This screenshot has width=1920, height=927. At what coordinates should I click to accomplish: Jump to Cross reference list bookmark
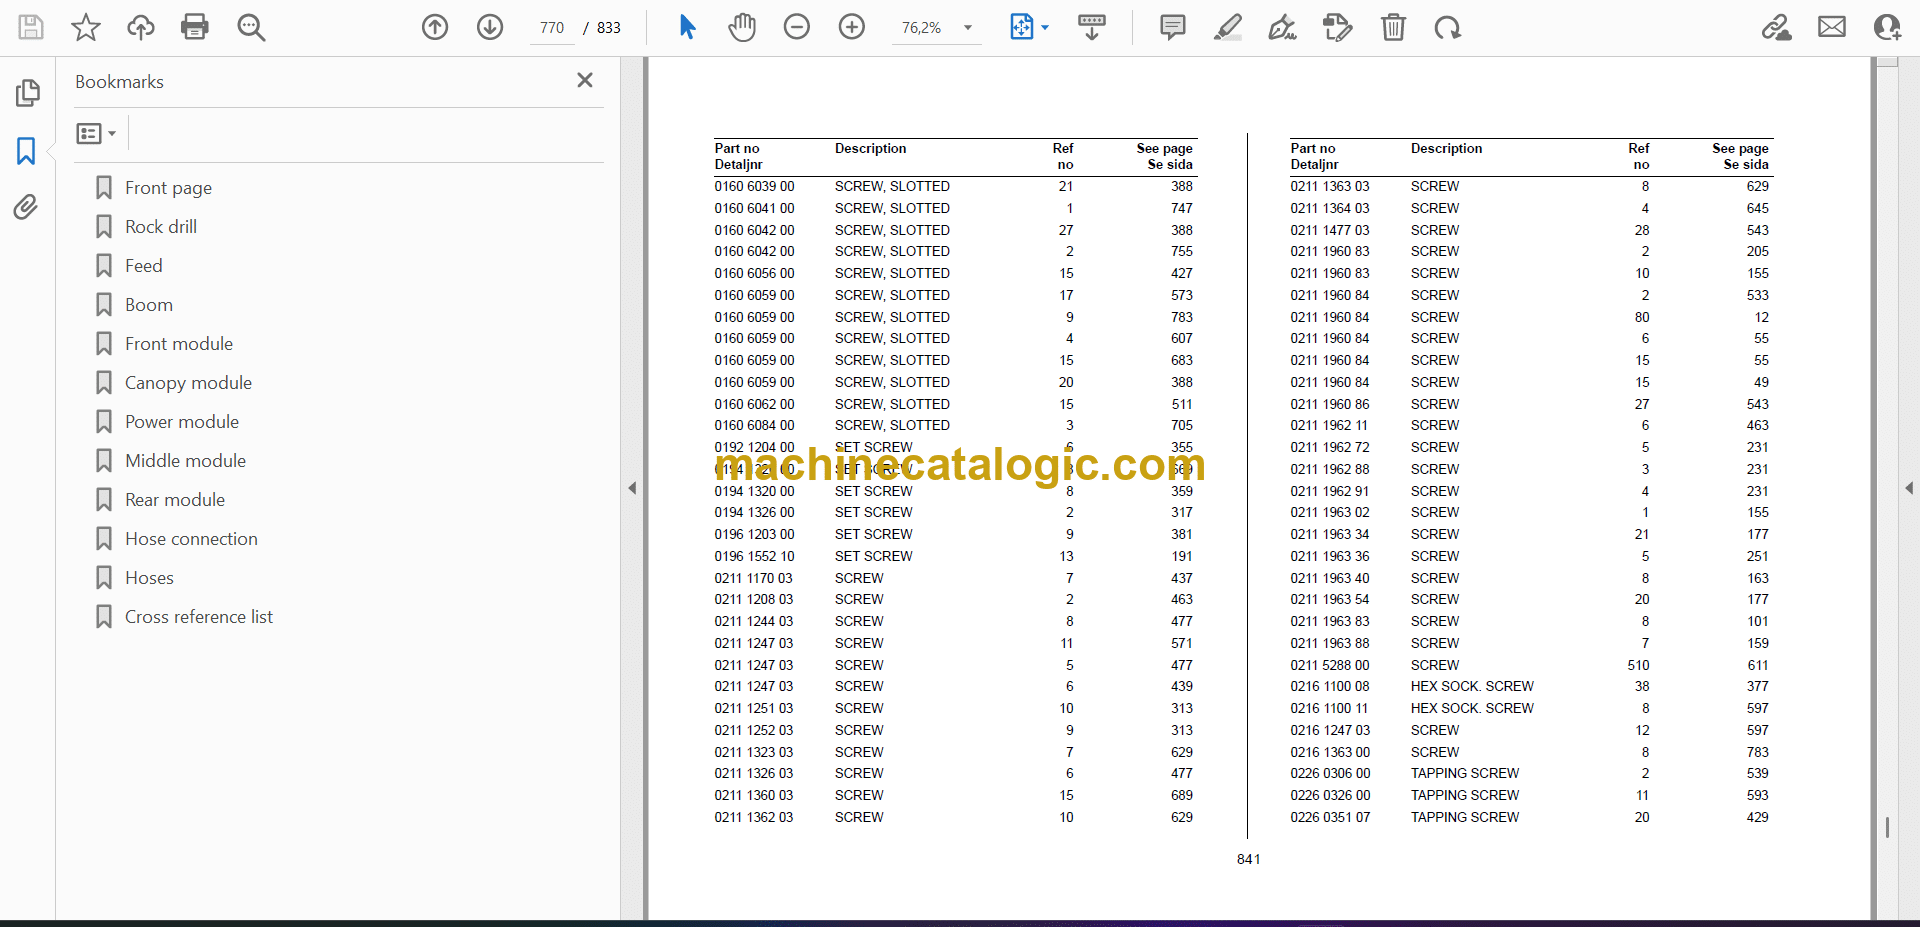coord(198,617)
